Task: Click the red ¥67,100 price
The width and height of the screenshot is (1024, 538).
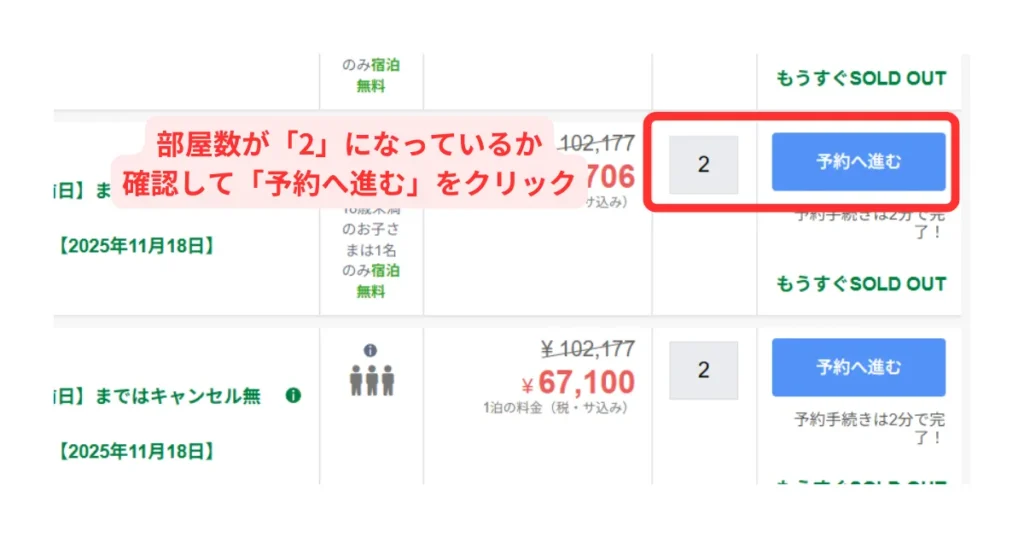Action: pos(577,382)
